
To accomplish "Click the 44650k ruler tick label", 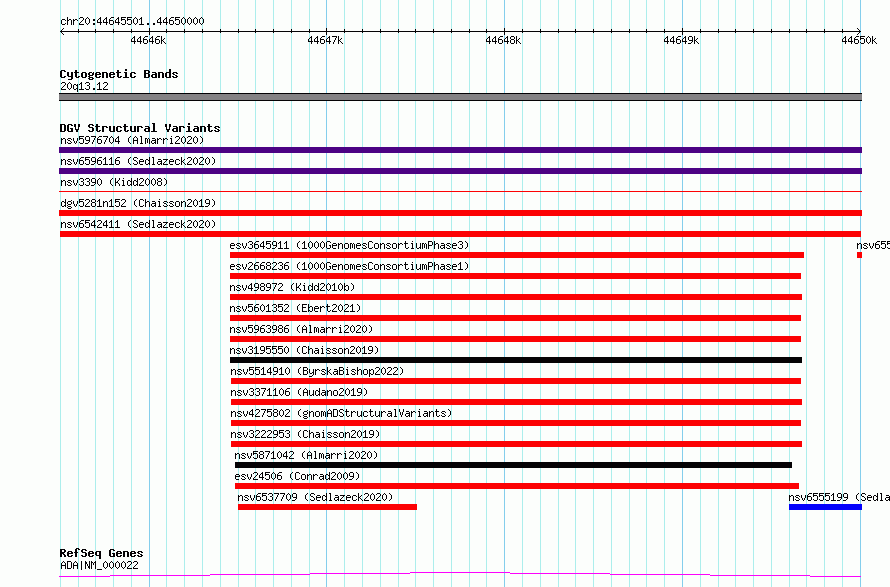I will (859, 40).
